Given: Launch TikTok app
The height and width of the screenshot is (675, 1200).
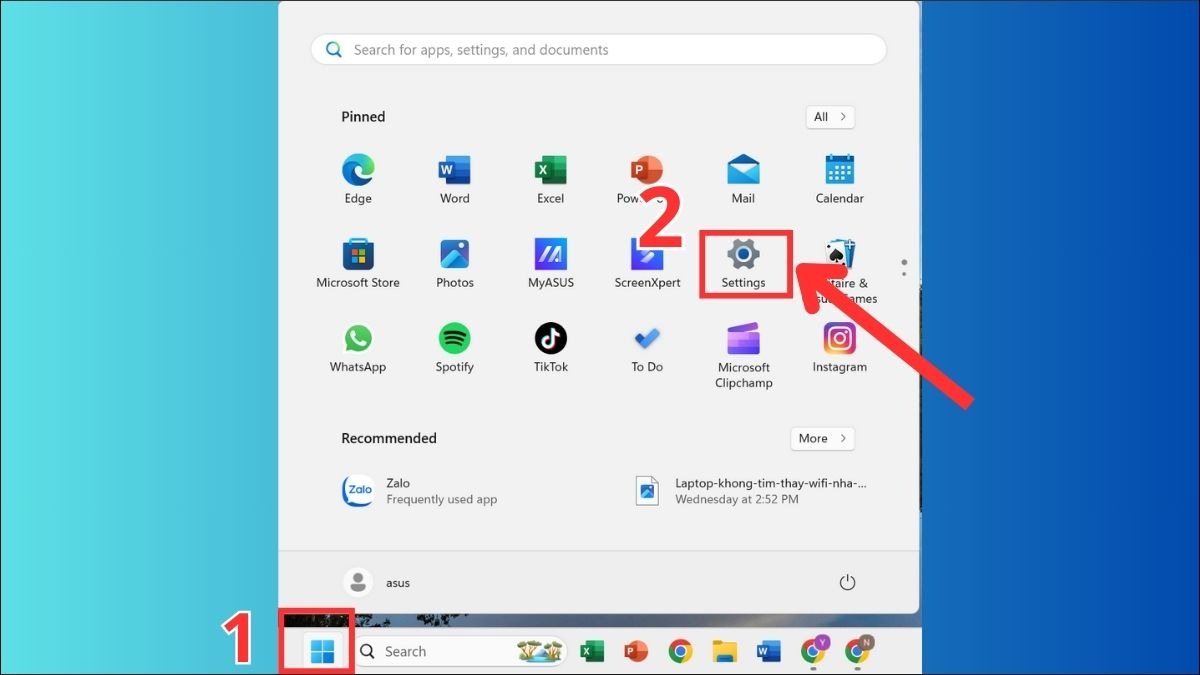Looking at the screenshot, I should coord(551,348).
